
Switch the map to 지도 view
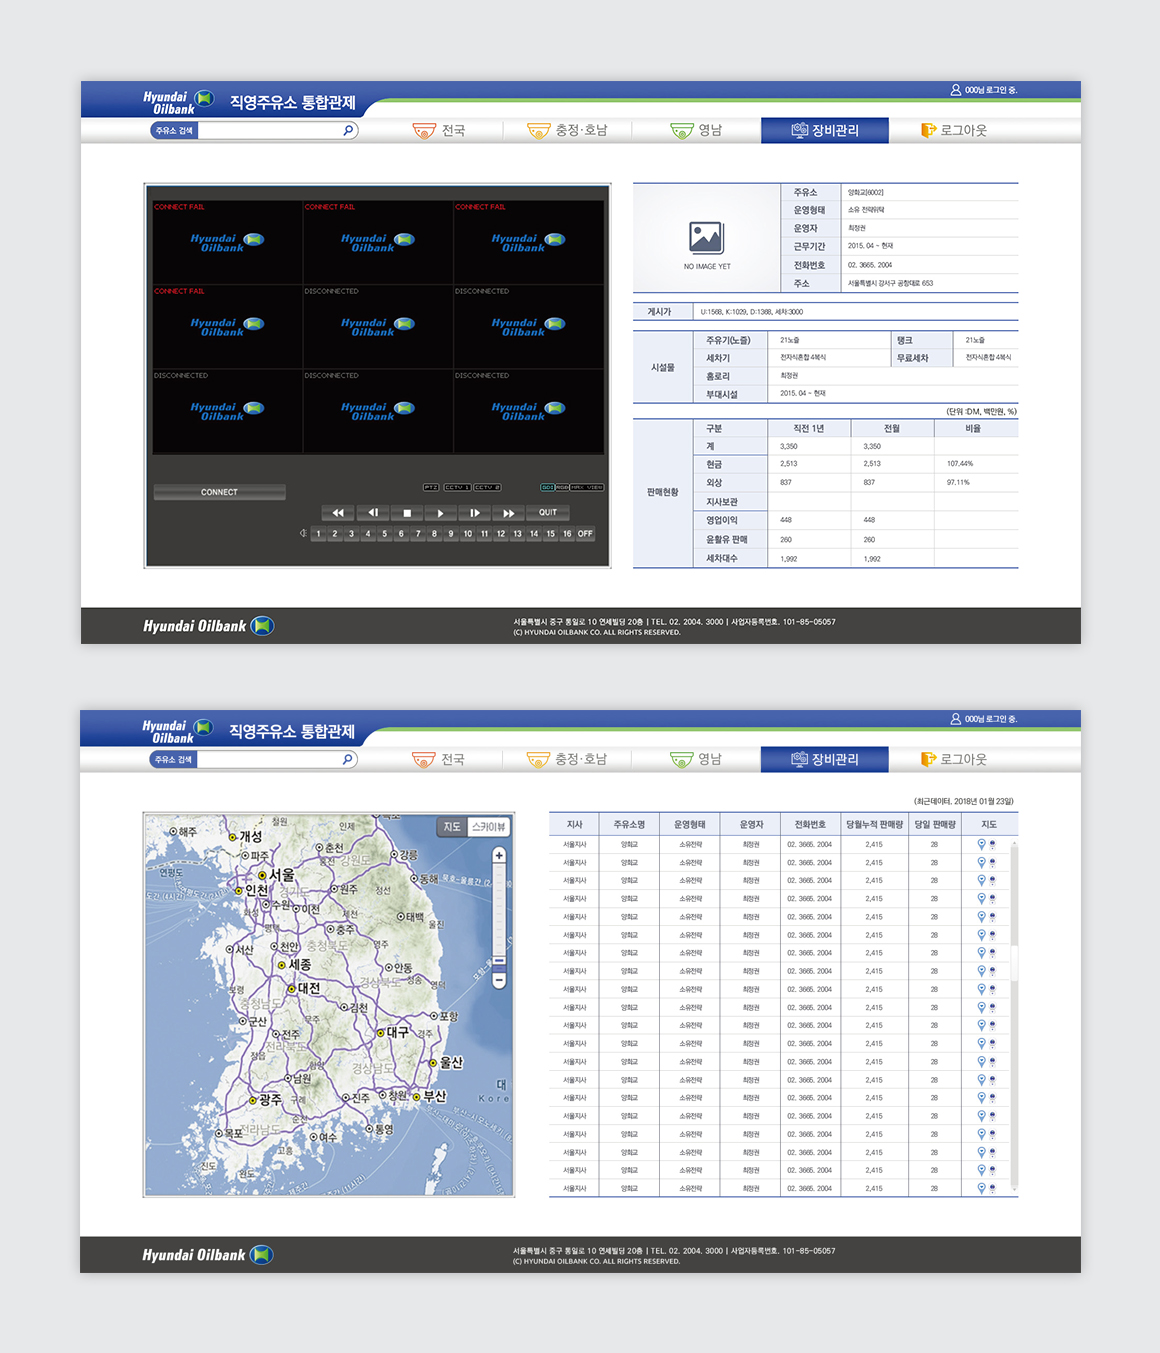tap(452, 827)
